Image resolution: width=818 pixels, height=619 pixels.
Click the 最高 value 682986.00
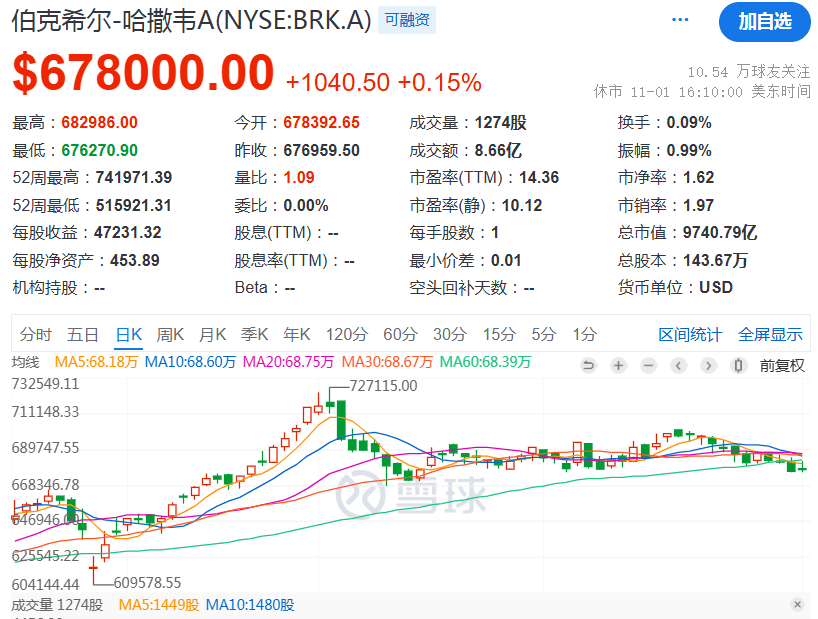100,123
